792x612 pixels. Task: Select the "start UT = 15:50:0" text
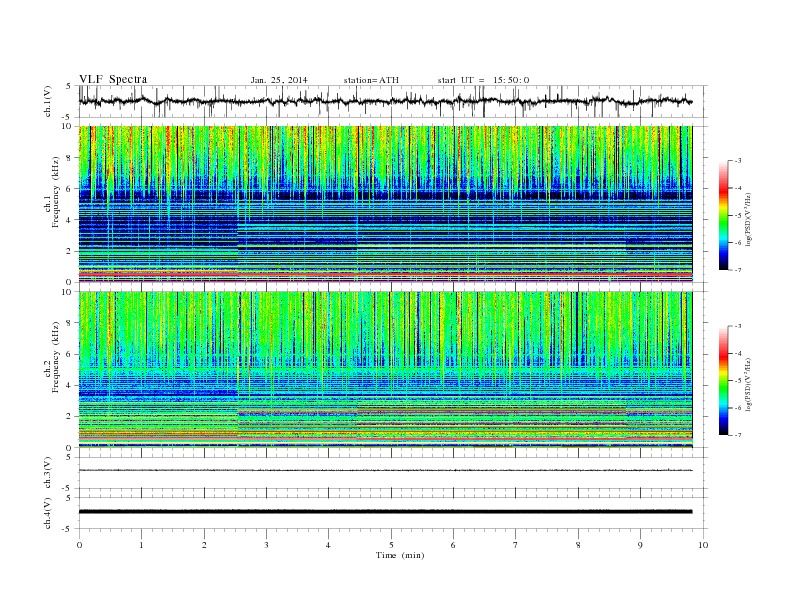pos(483,80)
